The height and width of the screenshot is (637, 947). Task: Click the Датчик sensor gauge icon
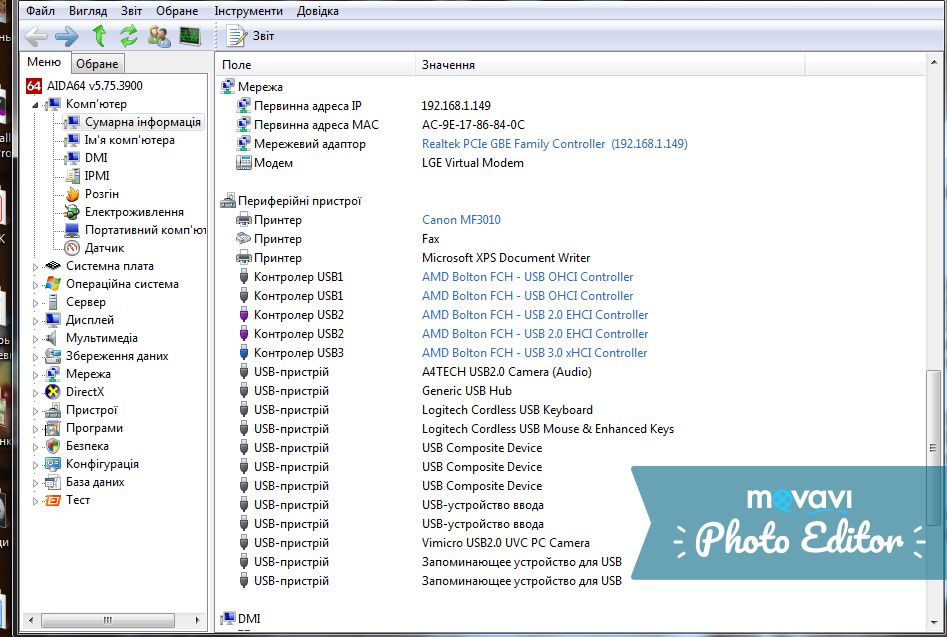72,248
